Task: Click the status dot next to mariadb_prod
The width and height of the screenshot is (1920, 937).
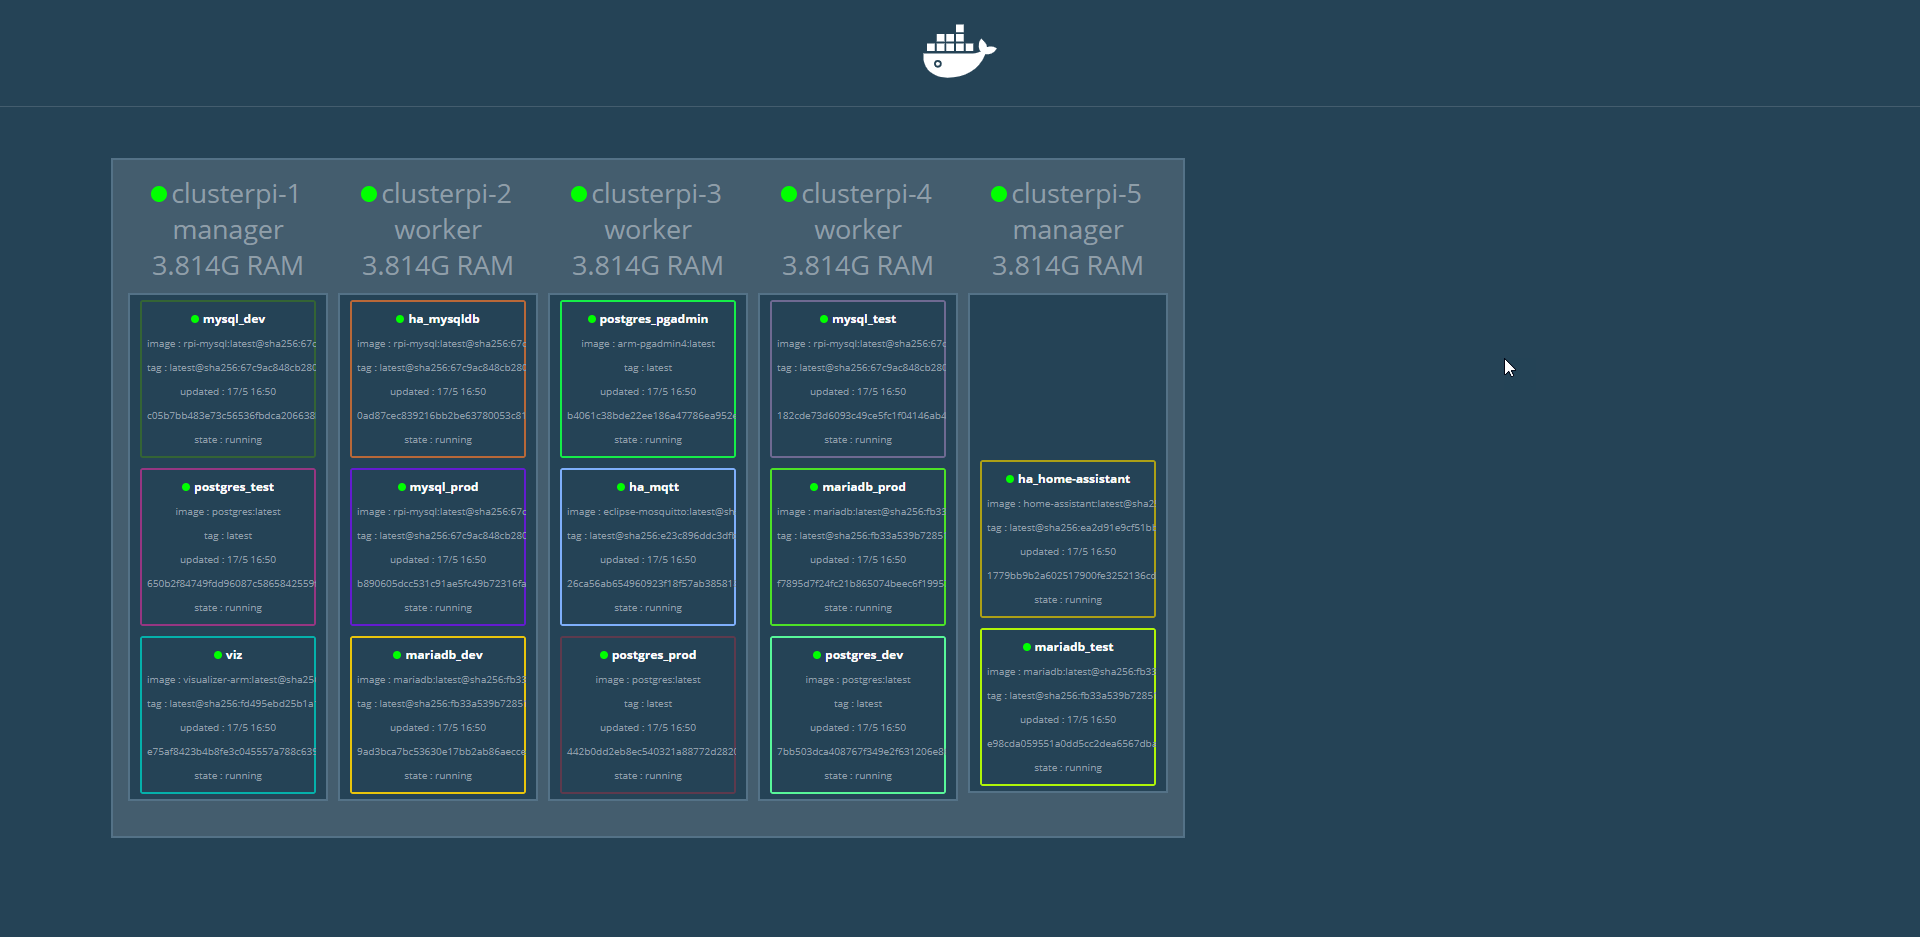Action: pyautogui.click(x=814, y=487)
